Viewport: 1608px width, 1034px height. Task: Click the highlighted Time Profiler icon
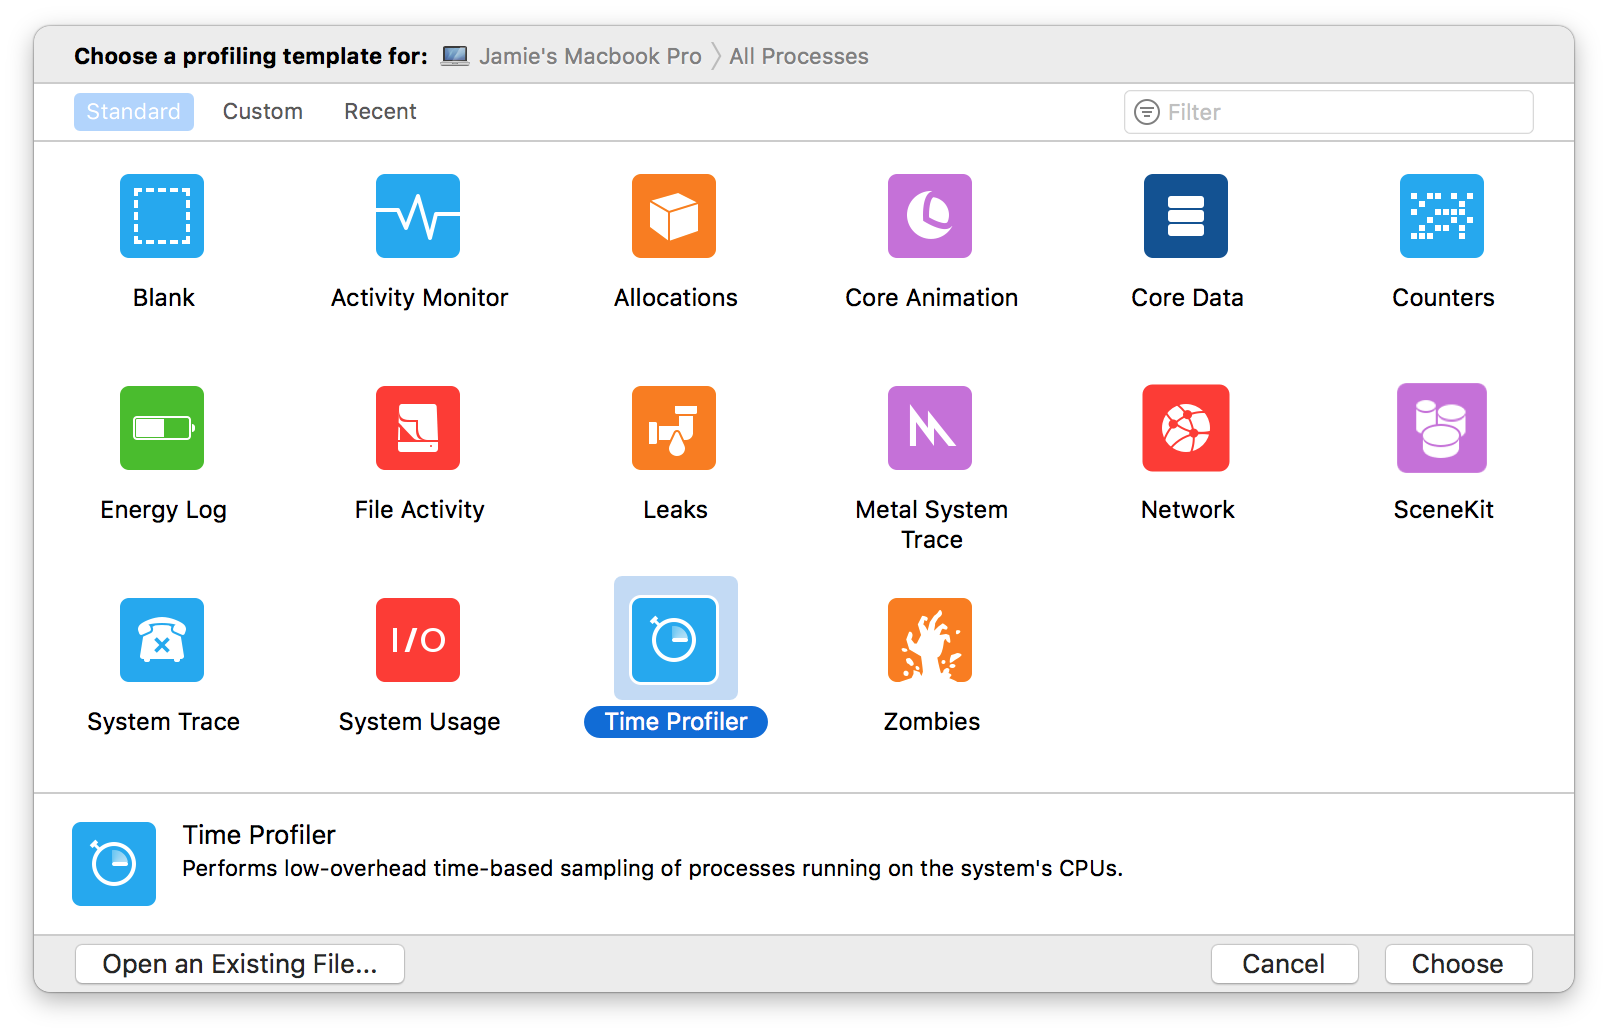pos(674,640)
